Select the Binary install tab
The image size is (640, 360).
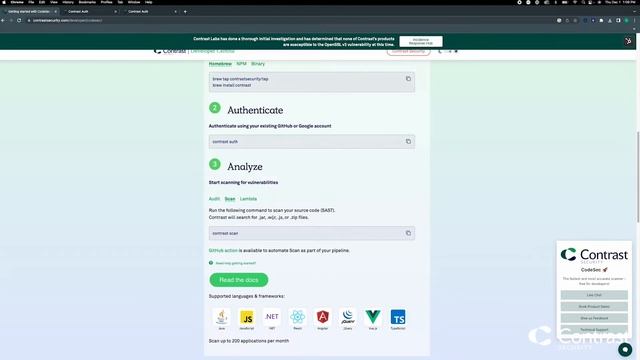point(258,64)
